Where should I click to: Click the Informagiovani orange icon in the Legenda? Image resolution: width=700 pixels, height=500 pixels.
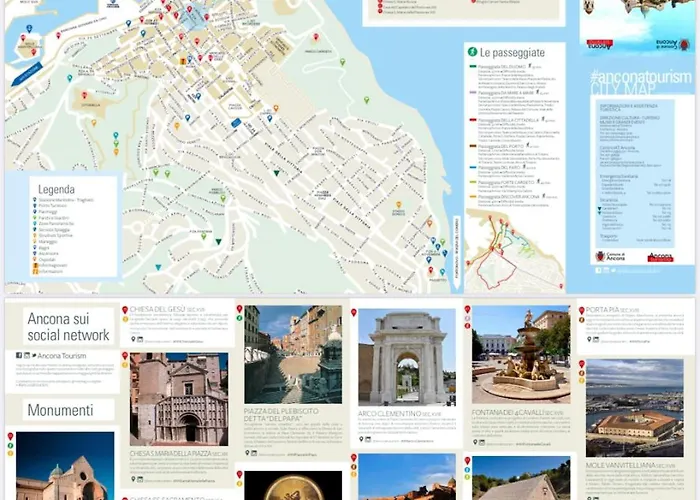[35, 265]
